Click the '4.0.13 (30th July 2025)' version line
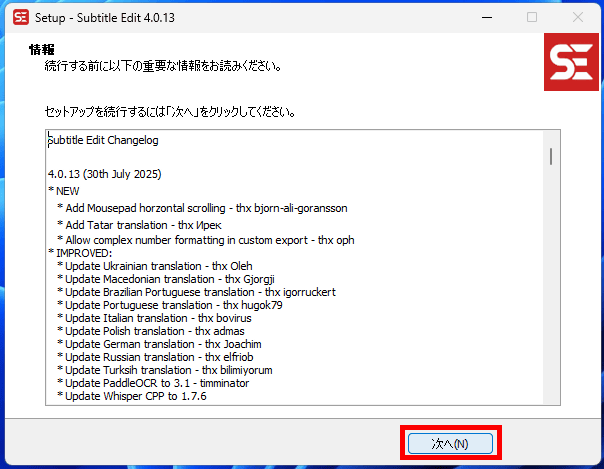The width and height of the screenshot is (604, 469). [104, 174]
